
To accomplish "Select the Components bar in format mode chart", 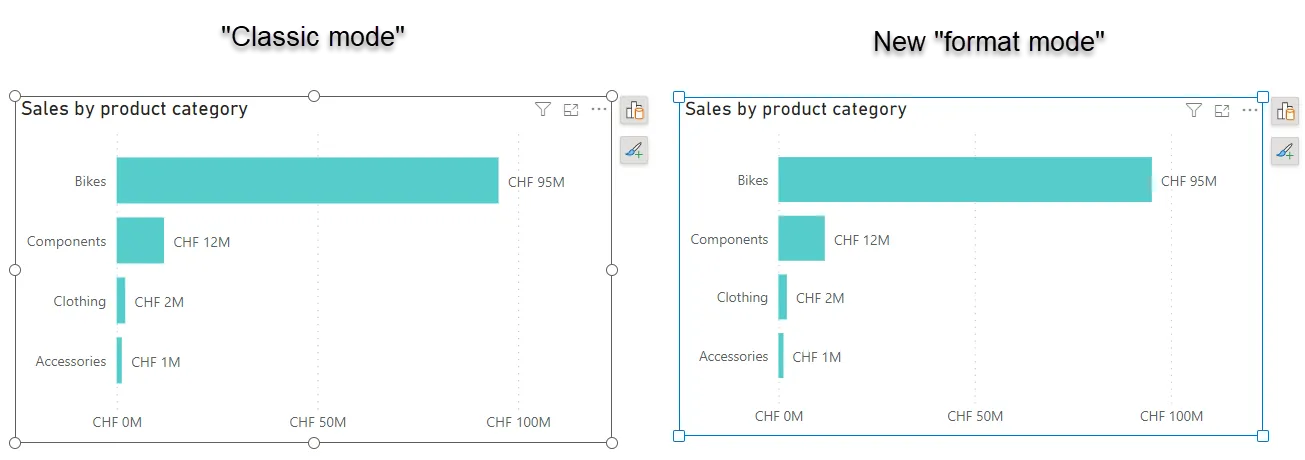I will [802, 238].
